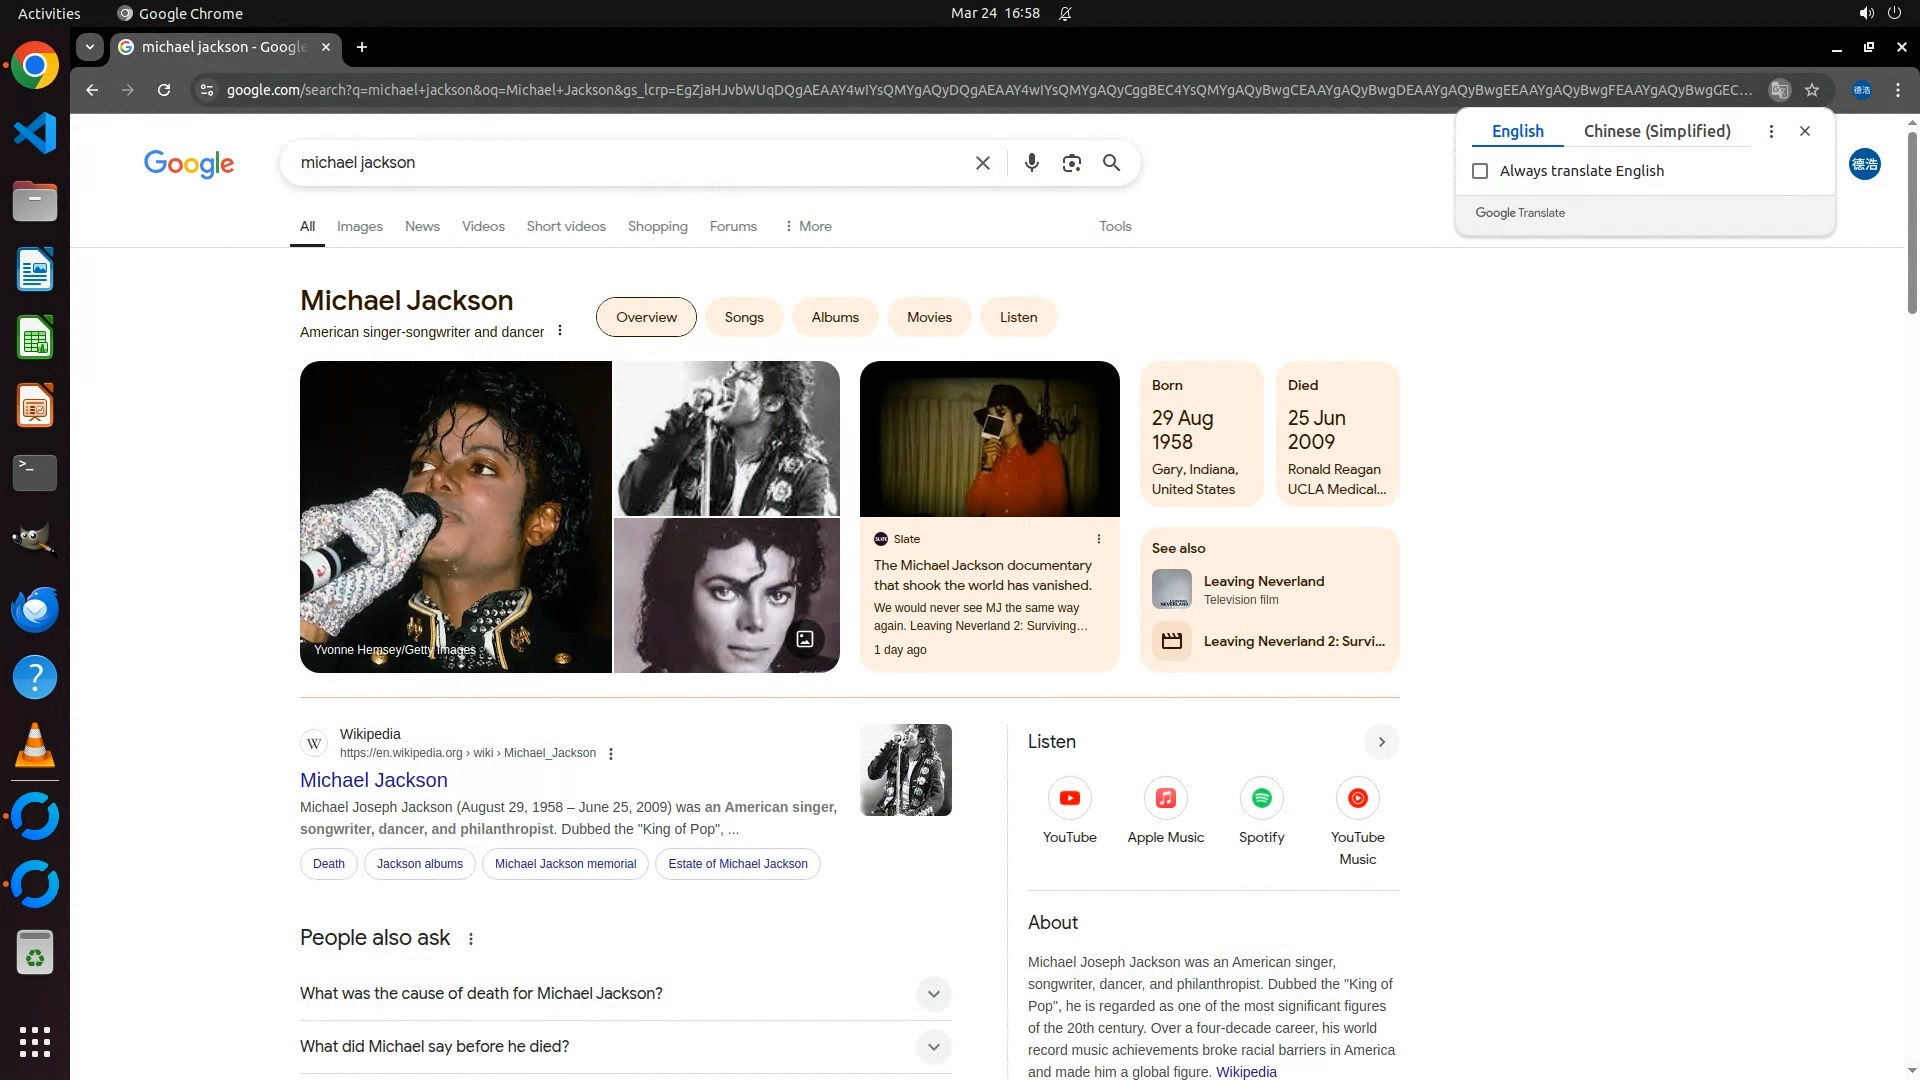Open Apple Music listen icon
The width and height of the screenshot is (1920, 1080).
(x=1165, y=798)
